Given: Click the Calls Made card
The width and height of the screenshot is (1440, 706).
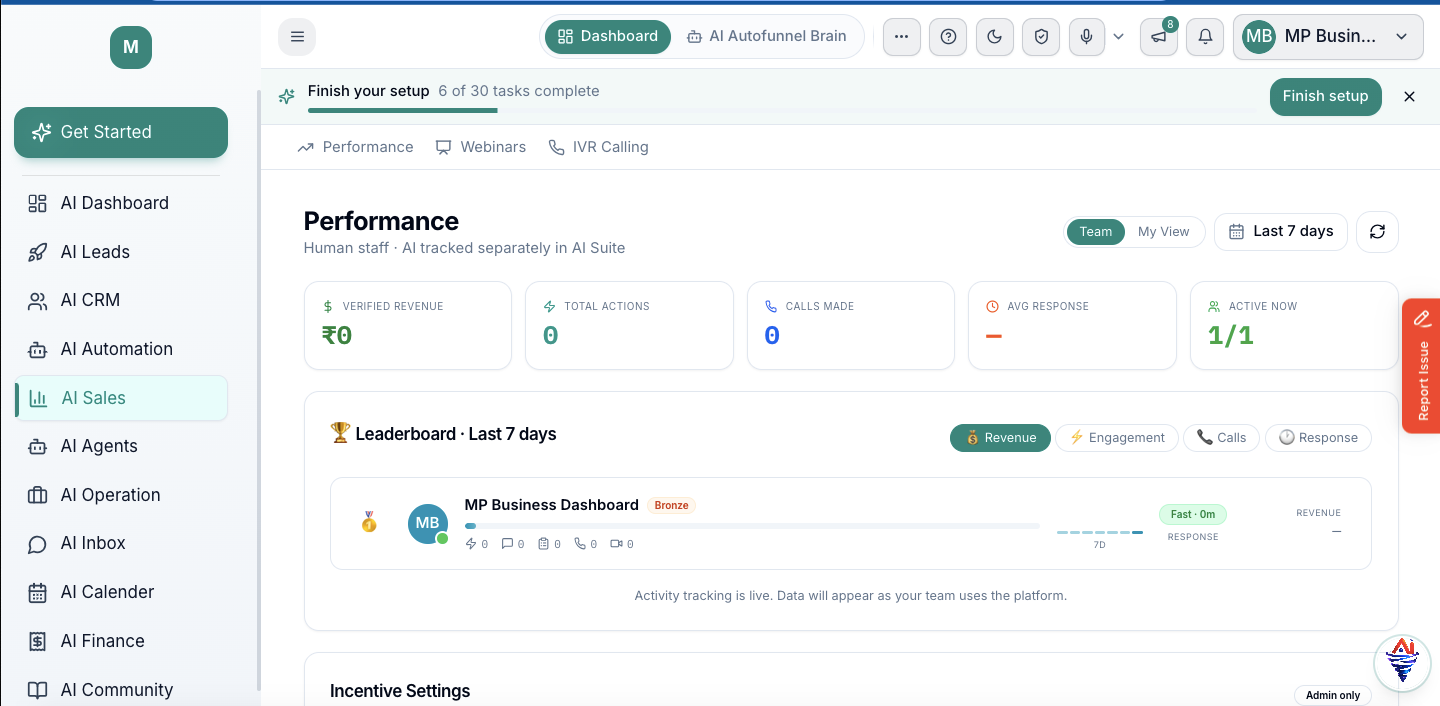Looking at the screenshot, I should coord(851,326).
